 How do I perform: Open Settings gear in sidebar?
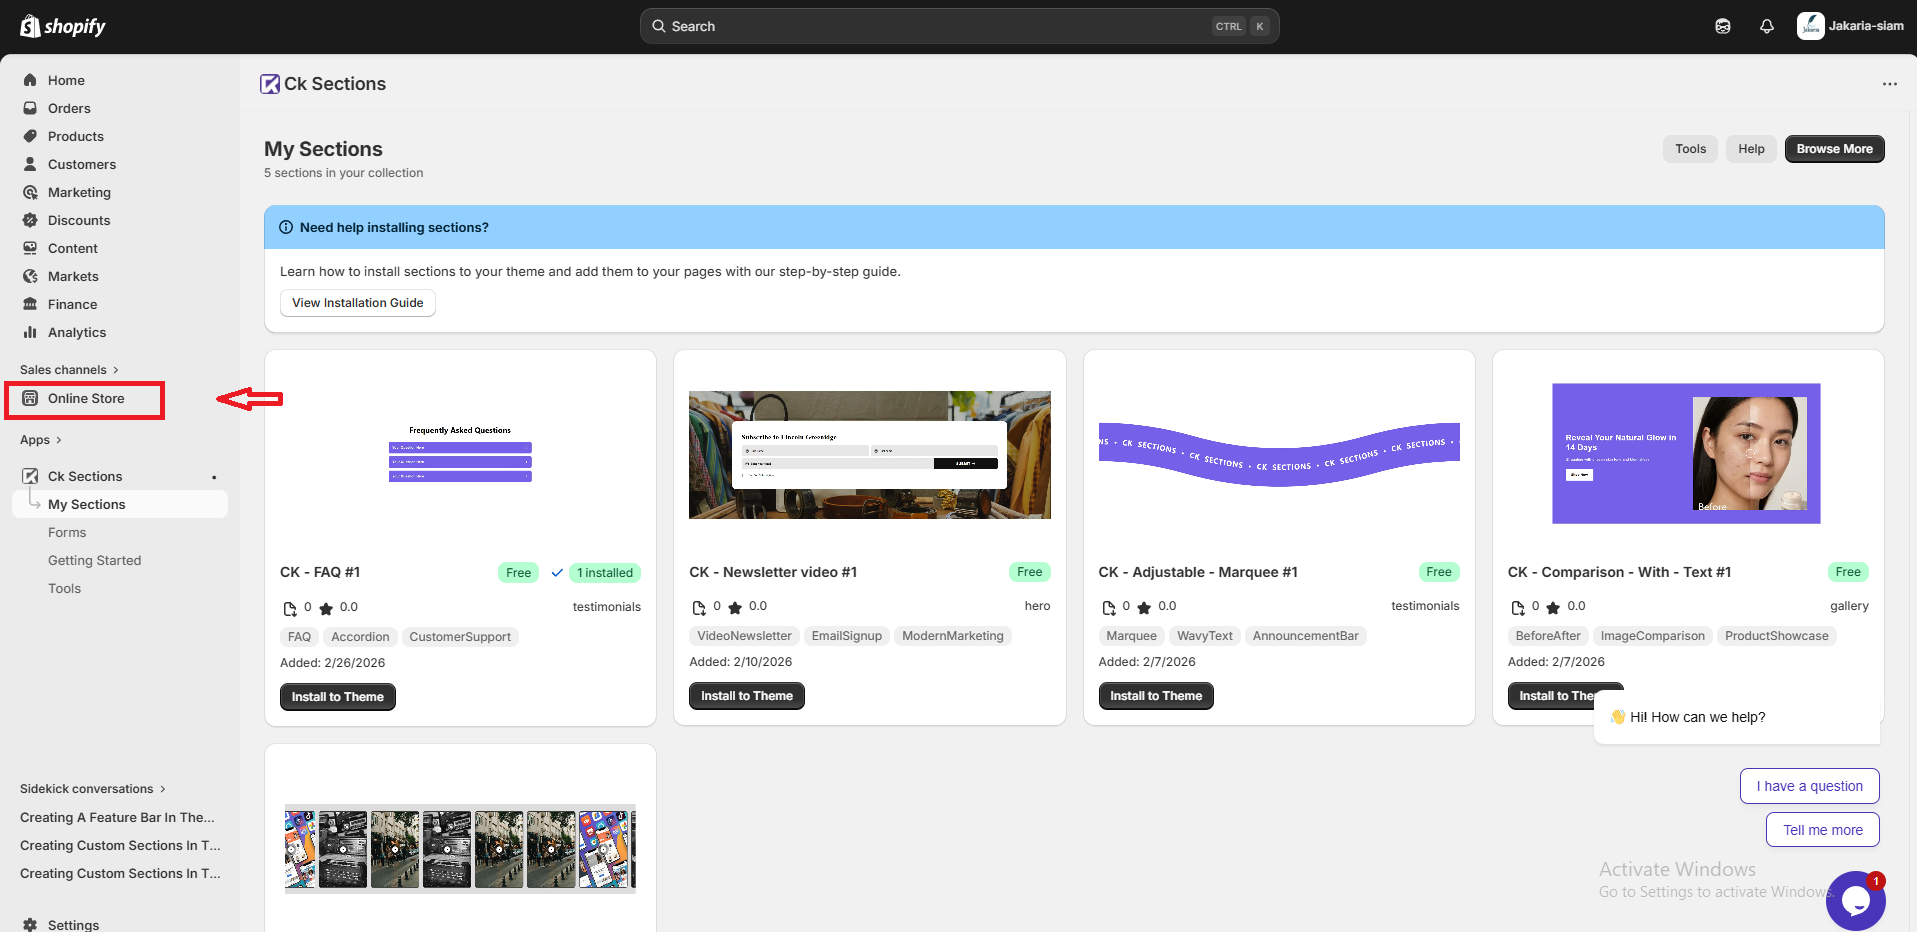pyautogui.click(x=30, y=925)
